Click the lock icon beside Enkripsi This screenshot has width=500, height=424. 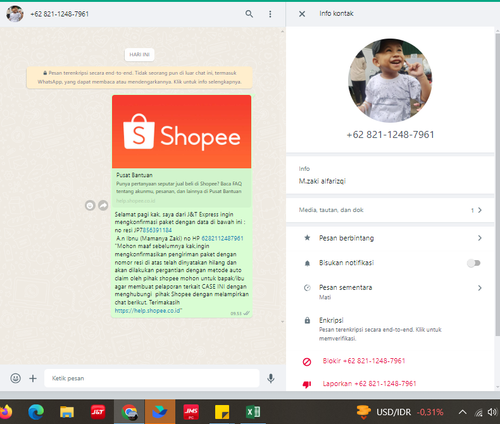pos(307,321)
